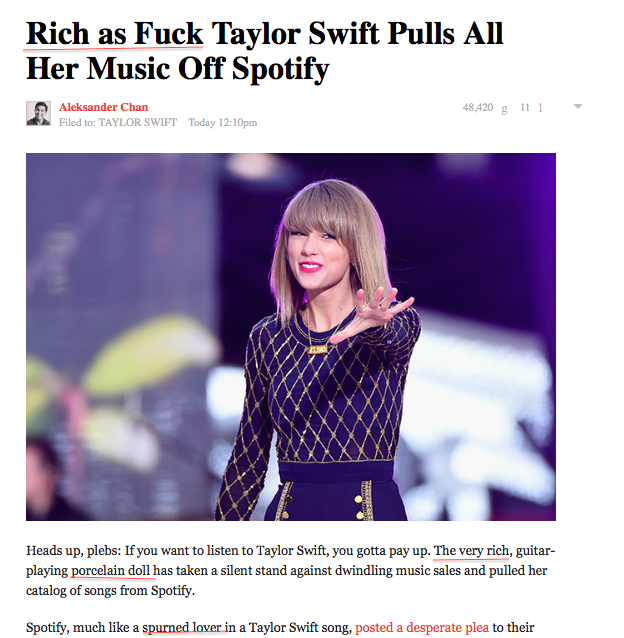Click the '1' counter next to replies
The image size is (624, 638).
pyautogui.click(x=540, y=108)
